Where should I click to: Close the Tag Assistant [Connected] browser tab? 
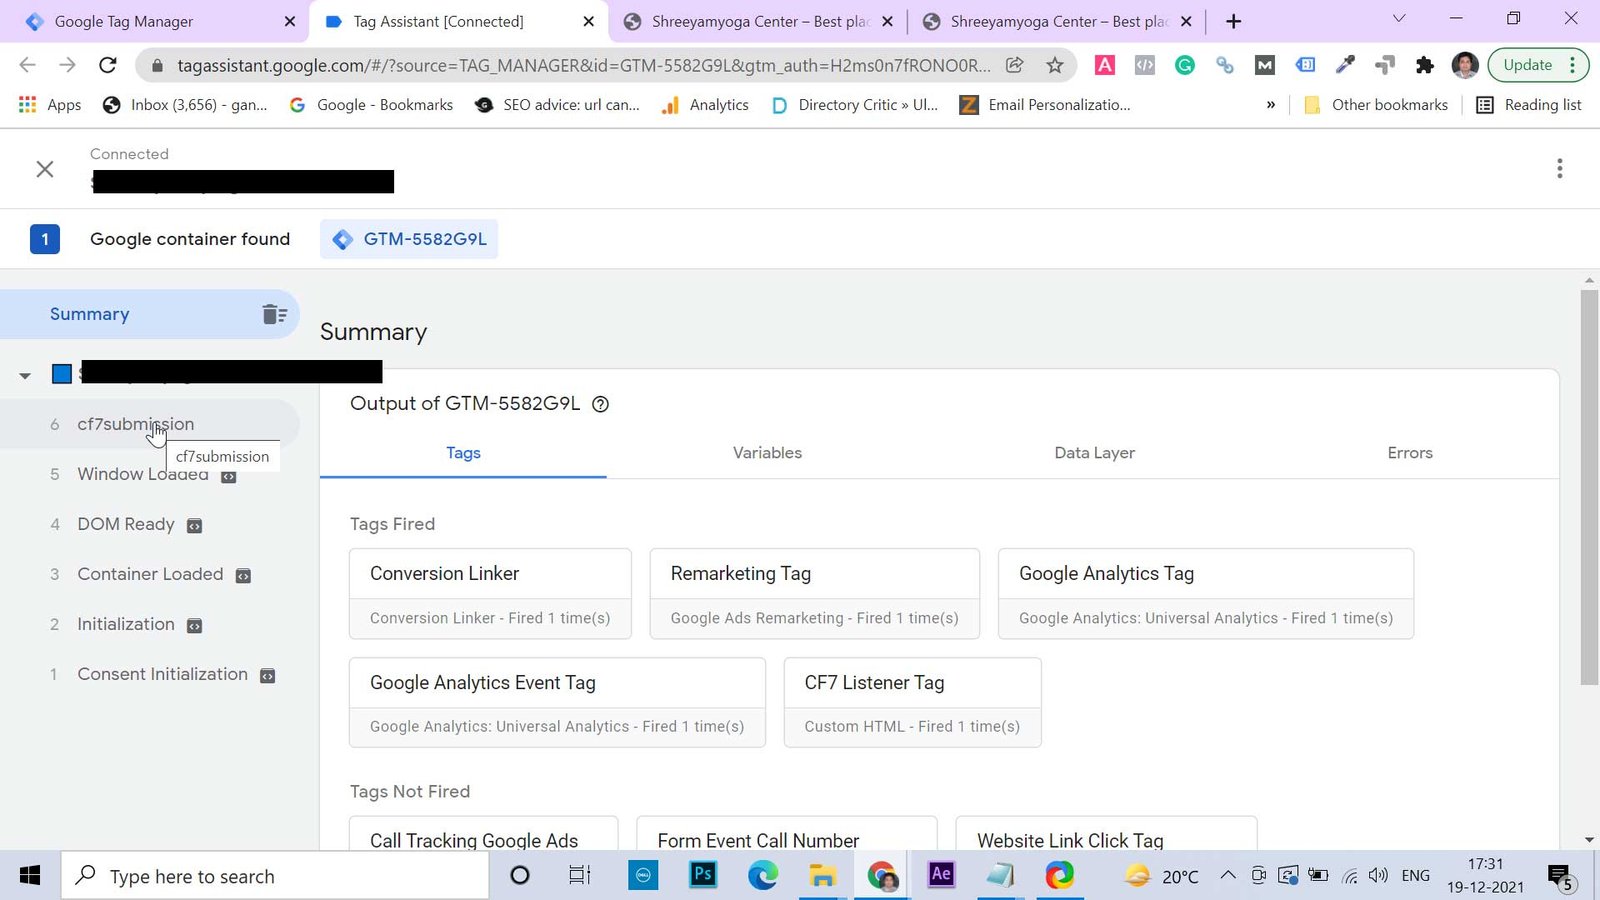pyautogui.click(x=588, y=21)
